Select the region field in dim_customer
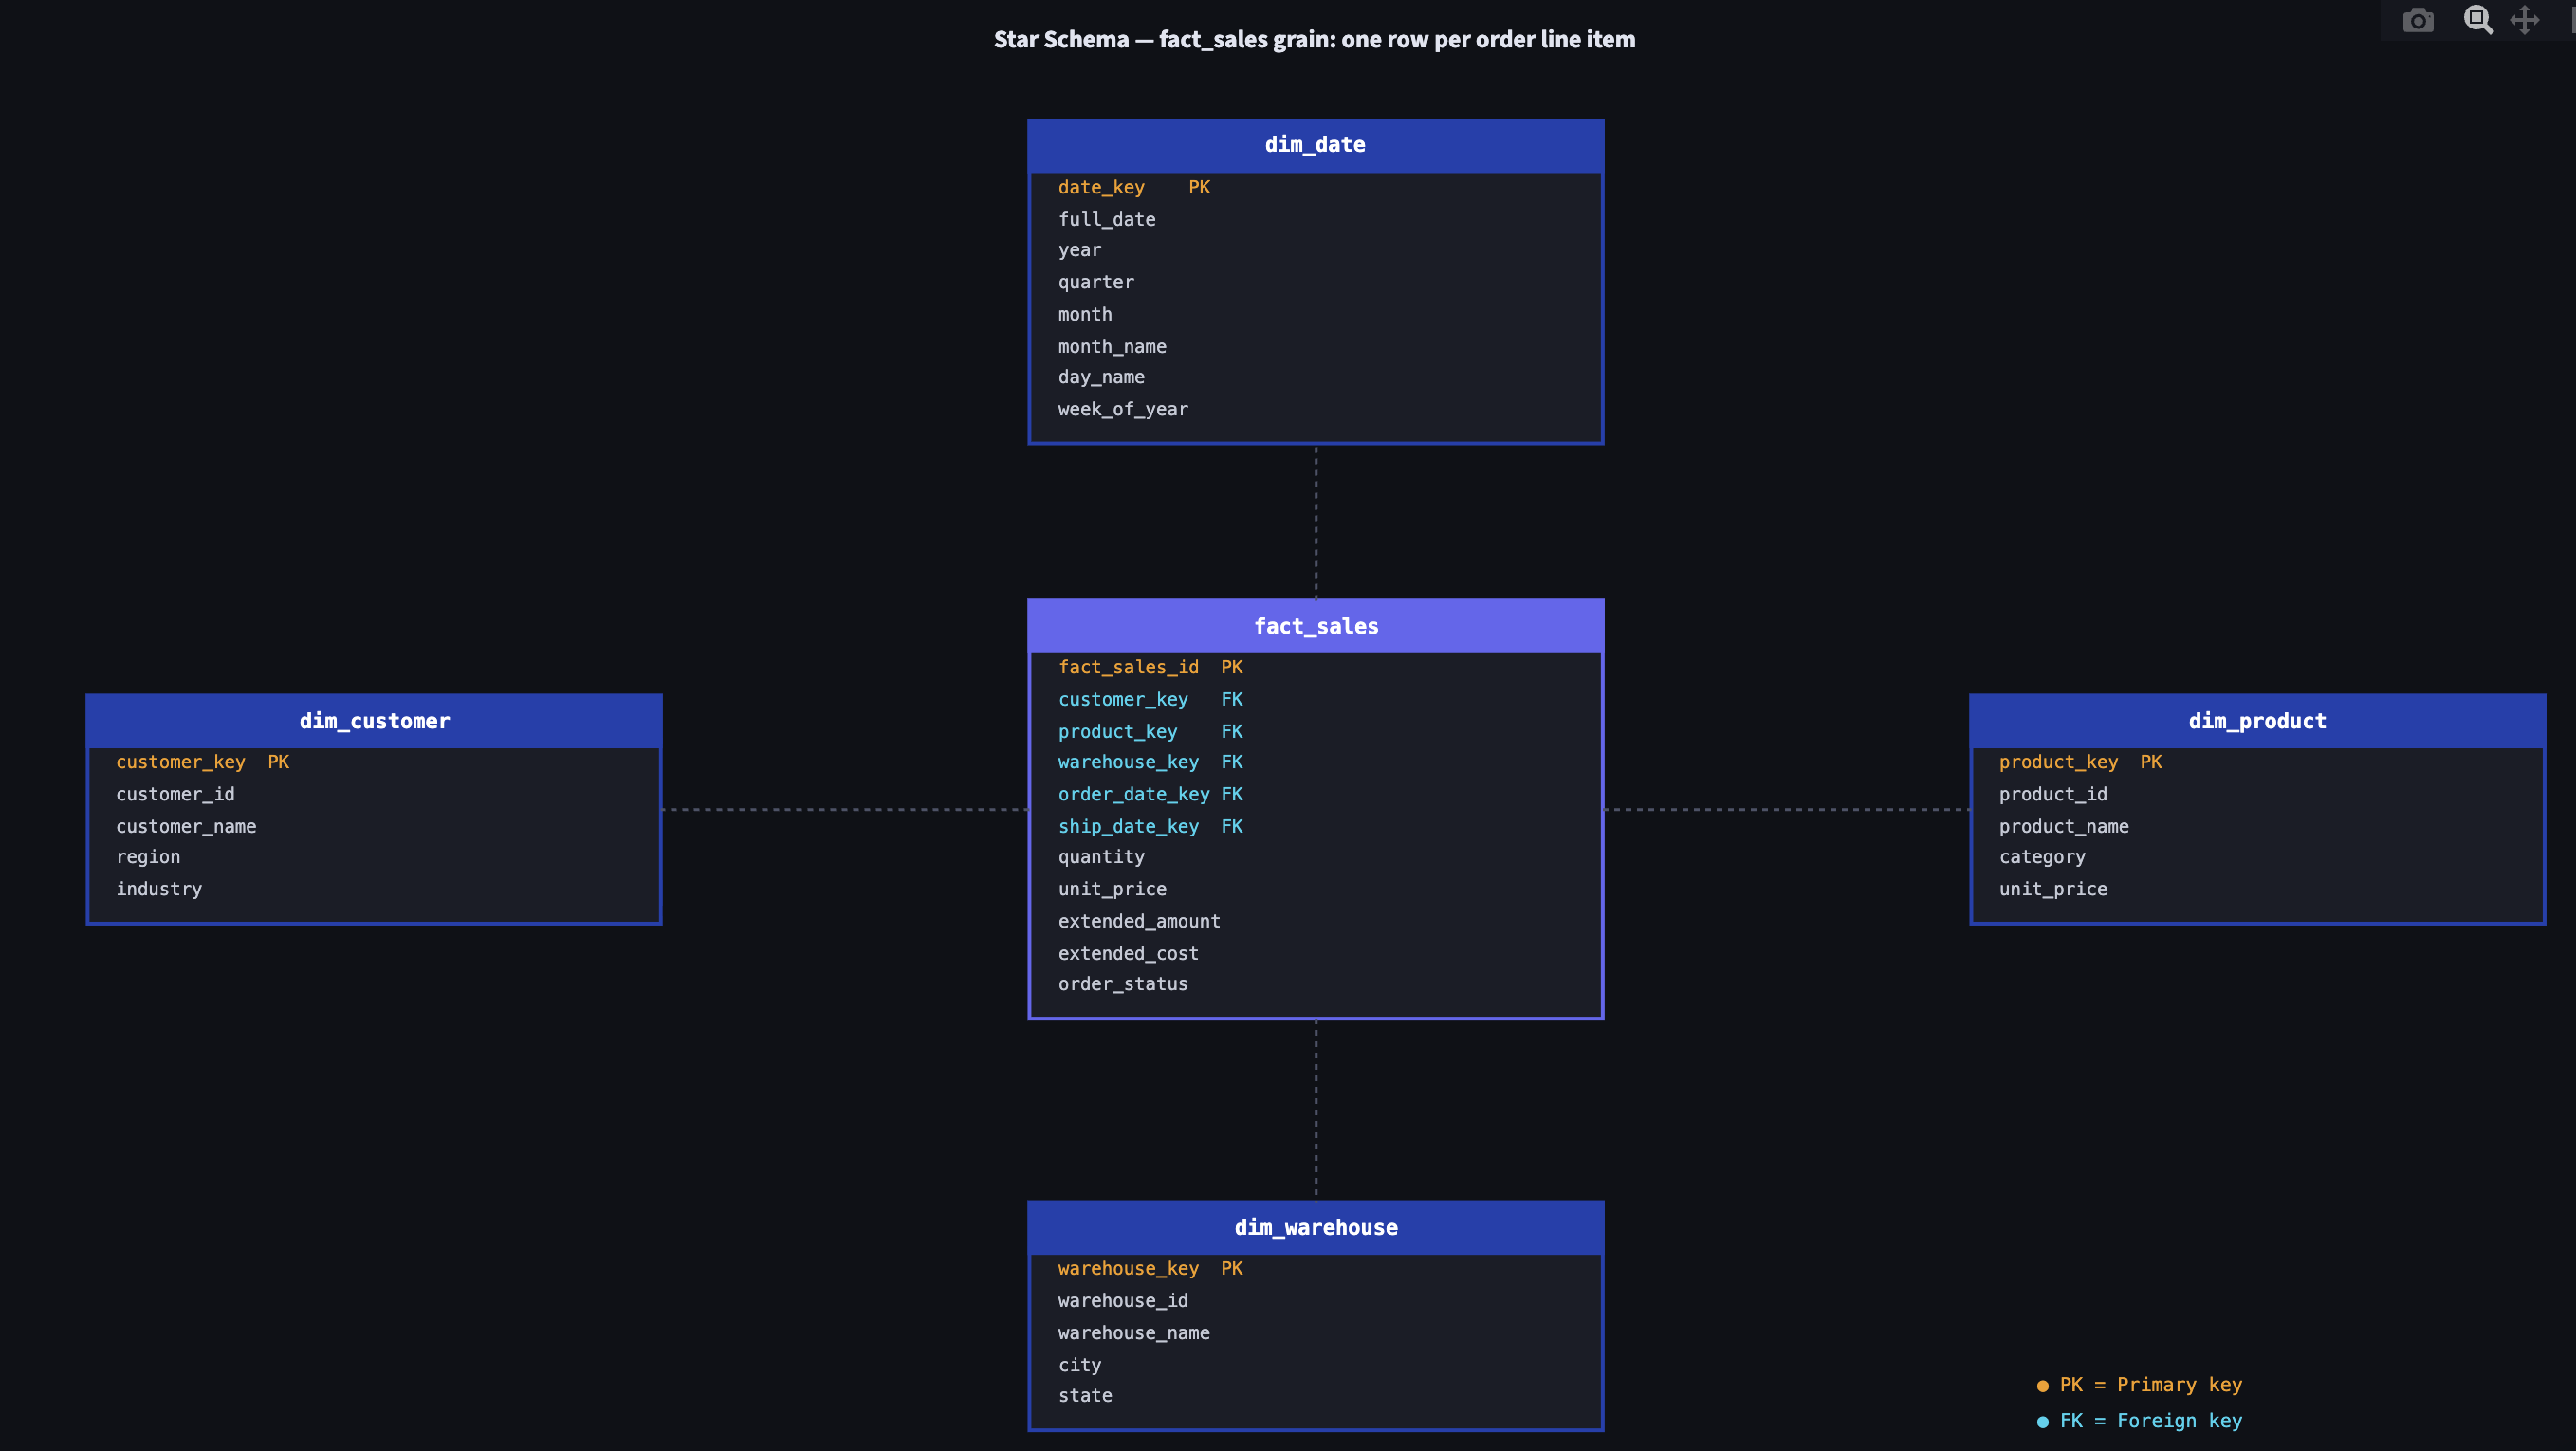 [148, 857]
